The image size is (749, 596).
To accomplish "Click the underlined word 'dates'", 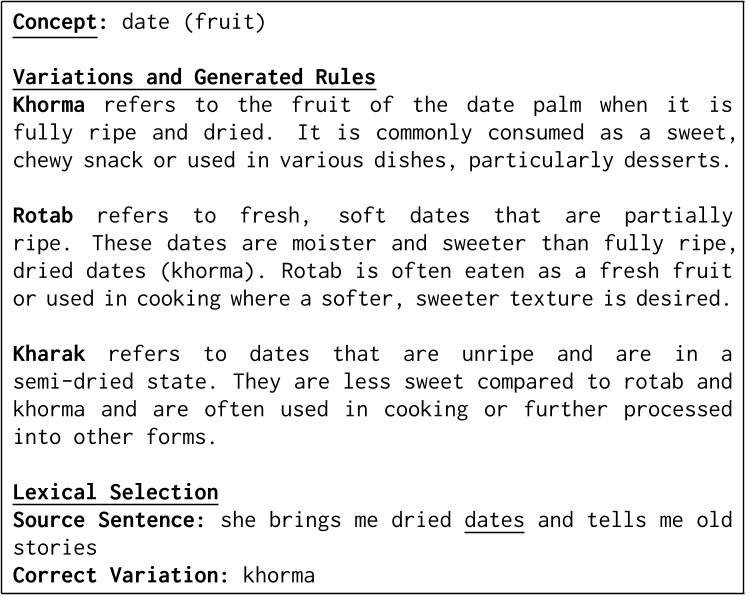I will pos(495,520).
